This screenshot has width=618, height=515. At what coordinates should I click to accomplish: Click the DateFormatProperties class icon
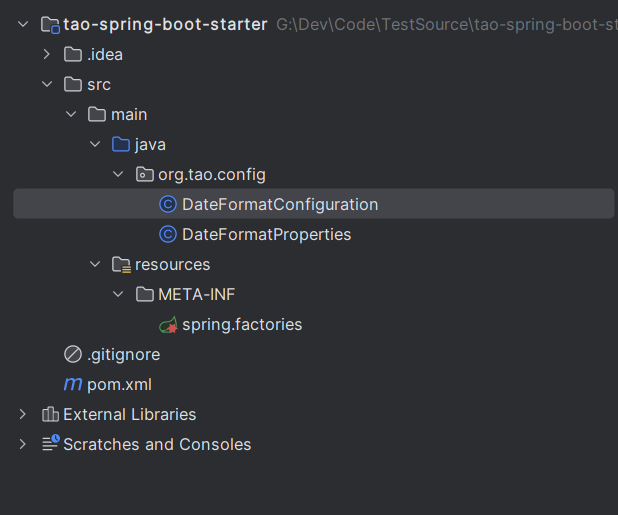tap(168, 234)
